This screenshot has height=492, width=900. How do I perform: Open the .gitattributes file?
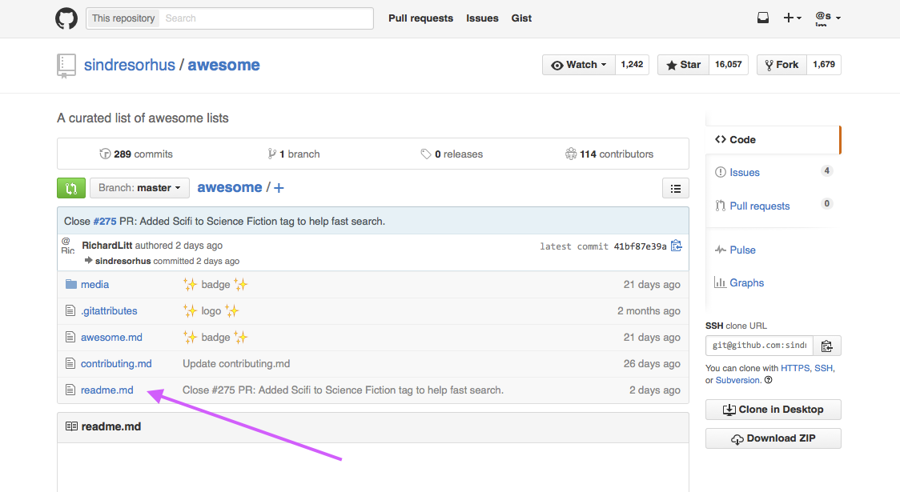click(x=109, y=311)
